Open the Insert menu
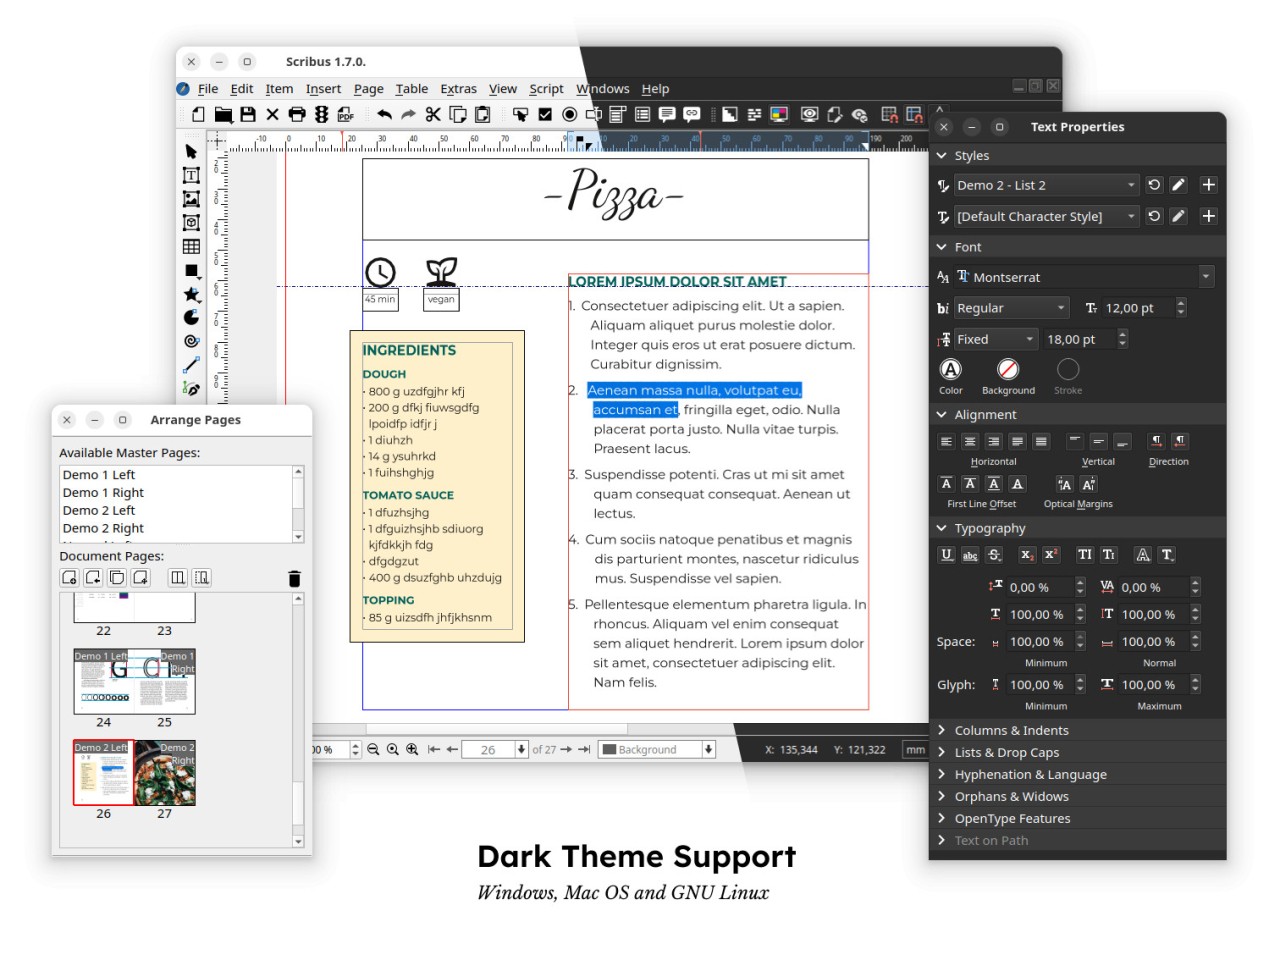Image resolution: width=1280 pixels, height=966 pixels. point(323,89)
